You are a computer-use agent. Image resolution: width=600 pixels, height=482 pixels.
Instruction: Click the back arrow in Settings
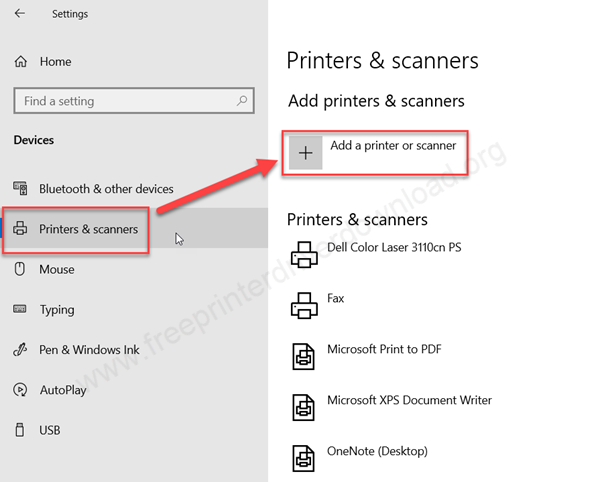tap(21, 14)
